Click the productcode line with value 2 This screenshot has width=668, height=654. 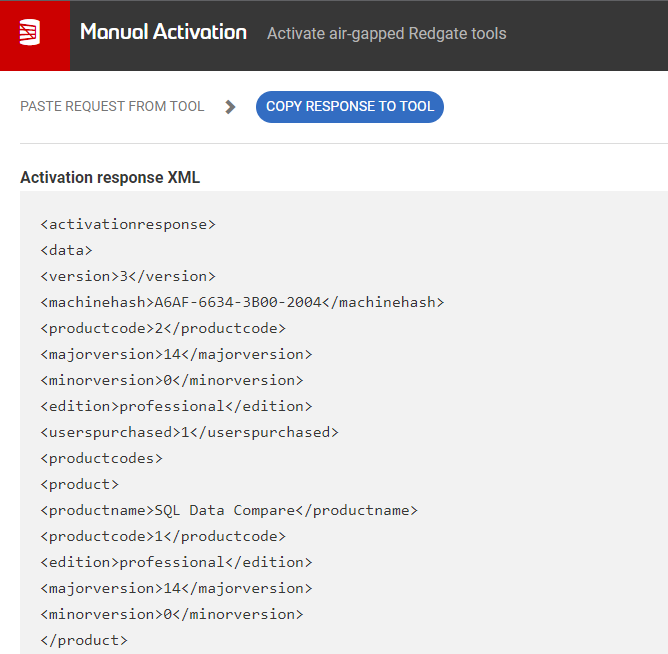pos(163,328)
